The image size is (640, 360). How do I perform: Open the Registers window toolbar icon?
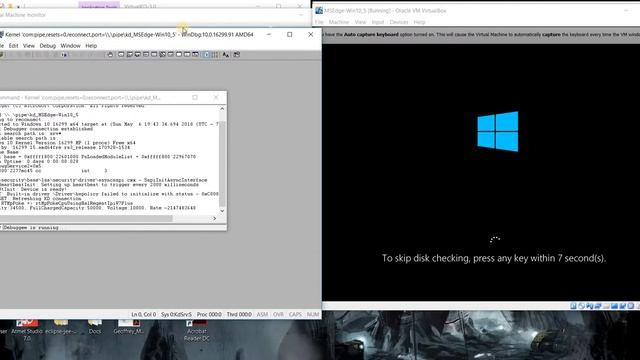click(146, 55)
